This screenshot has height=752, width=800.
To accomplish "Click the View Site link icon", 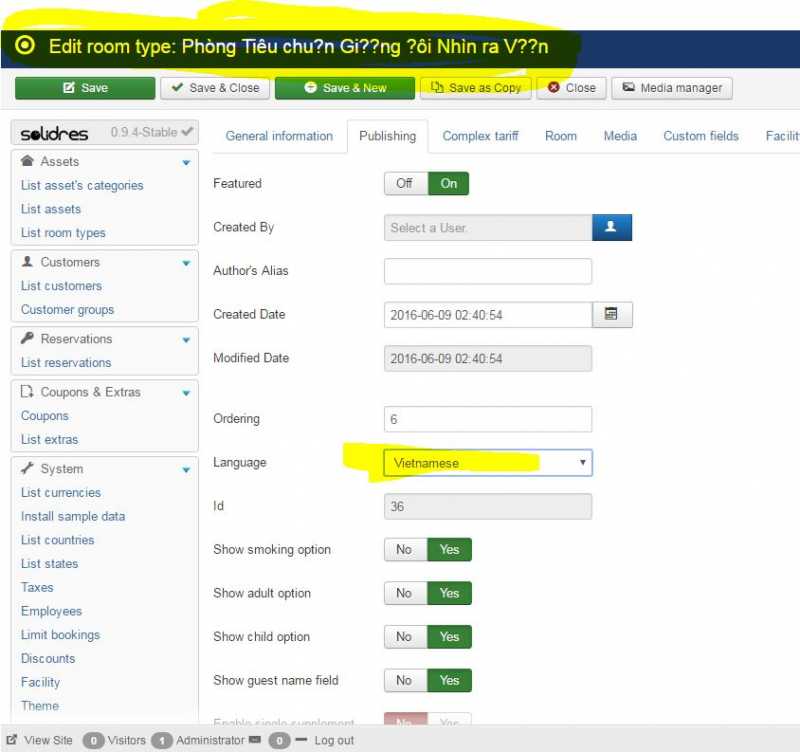I will click(x=13, y=740).
